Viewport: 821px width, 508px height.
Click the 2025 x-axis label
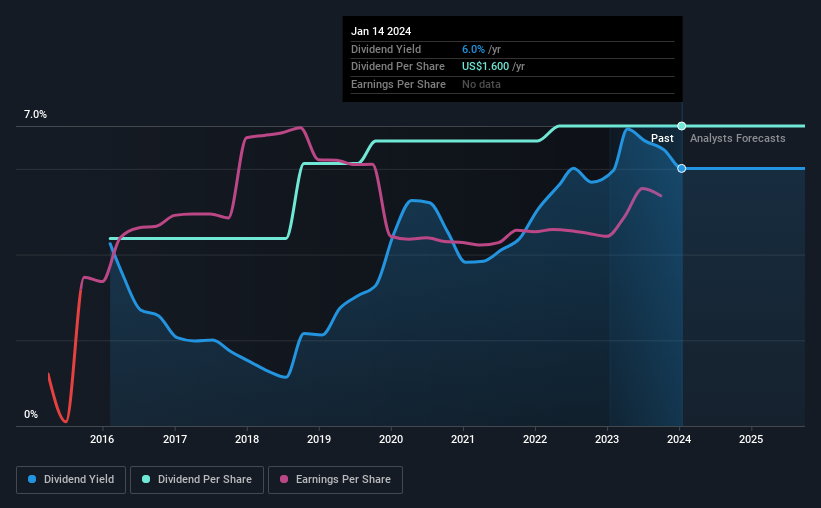coord(751,439)
